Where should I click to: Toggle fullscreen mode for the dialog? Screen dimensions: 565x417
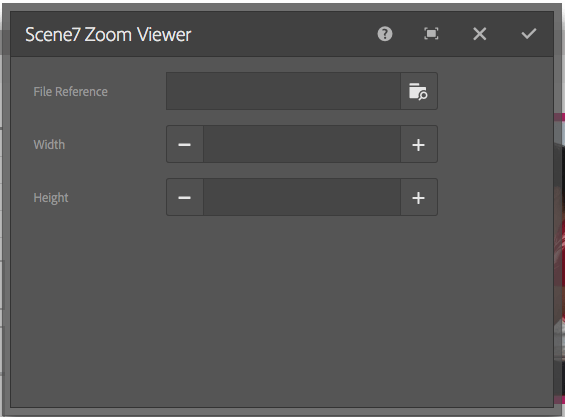(x=431, y=34)
